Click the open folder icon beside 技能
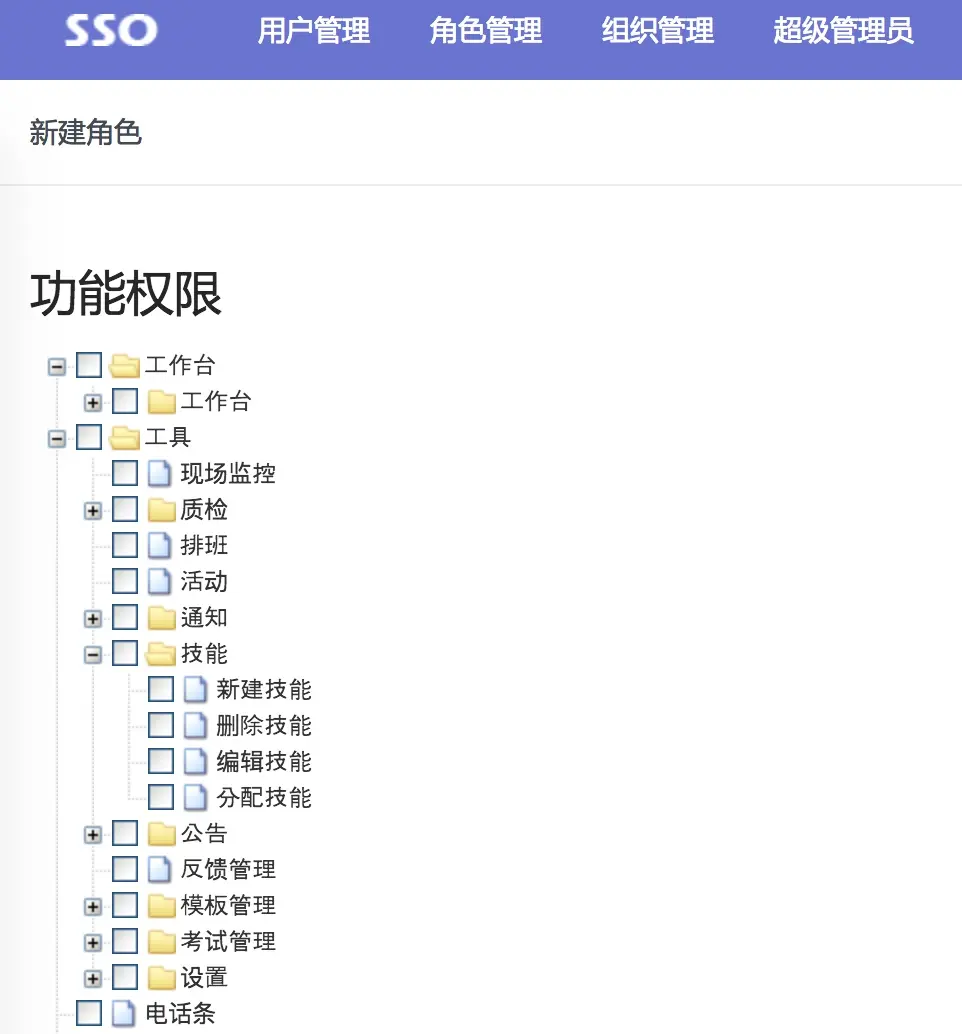Screen dimensions: 962x1034 coord(160,654)
